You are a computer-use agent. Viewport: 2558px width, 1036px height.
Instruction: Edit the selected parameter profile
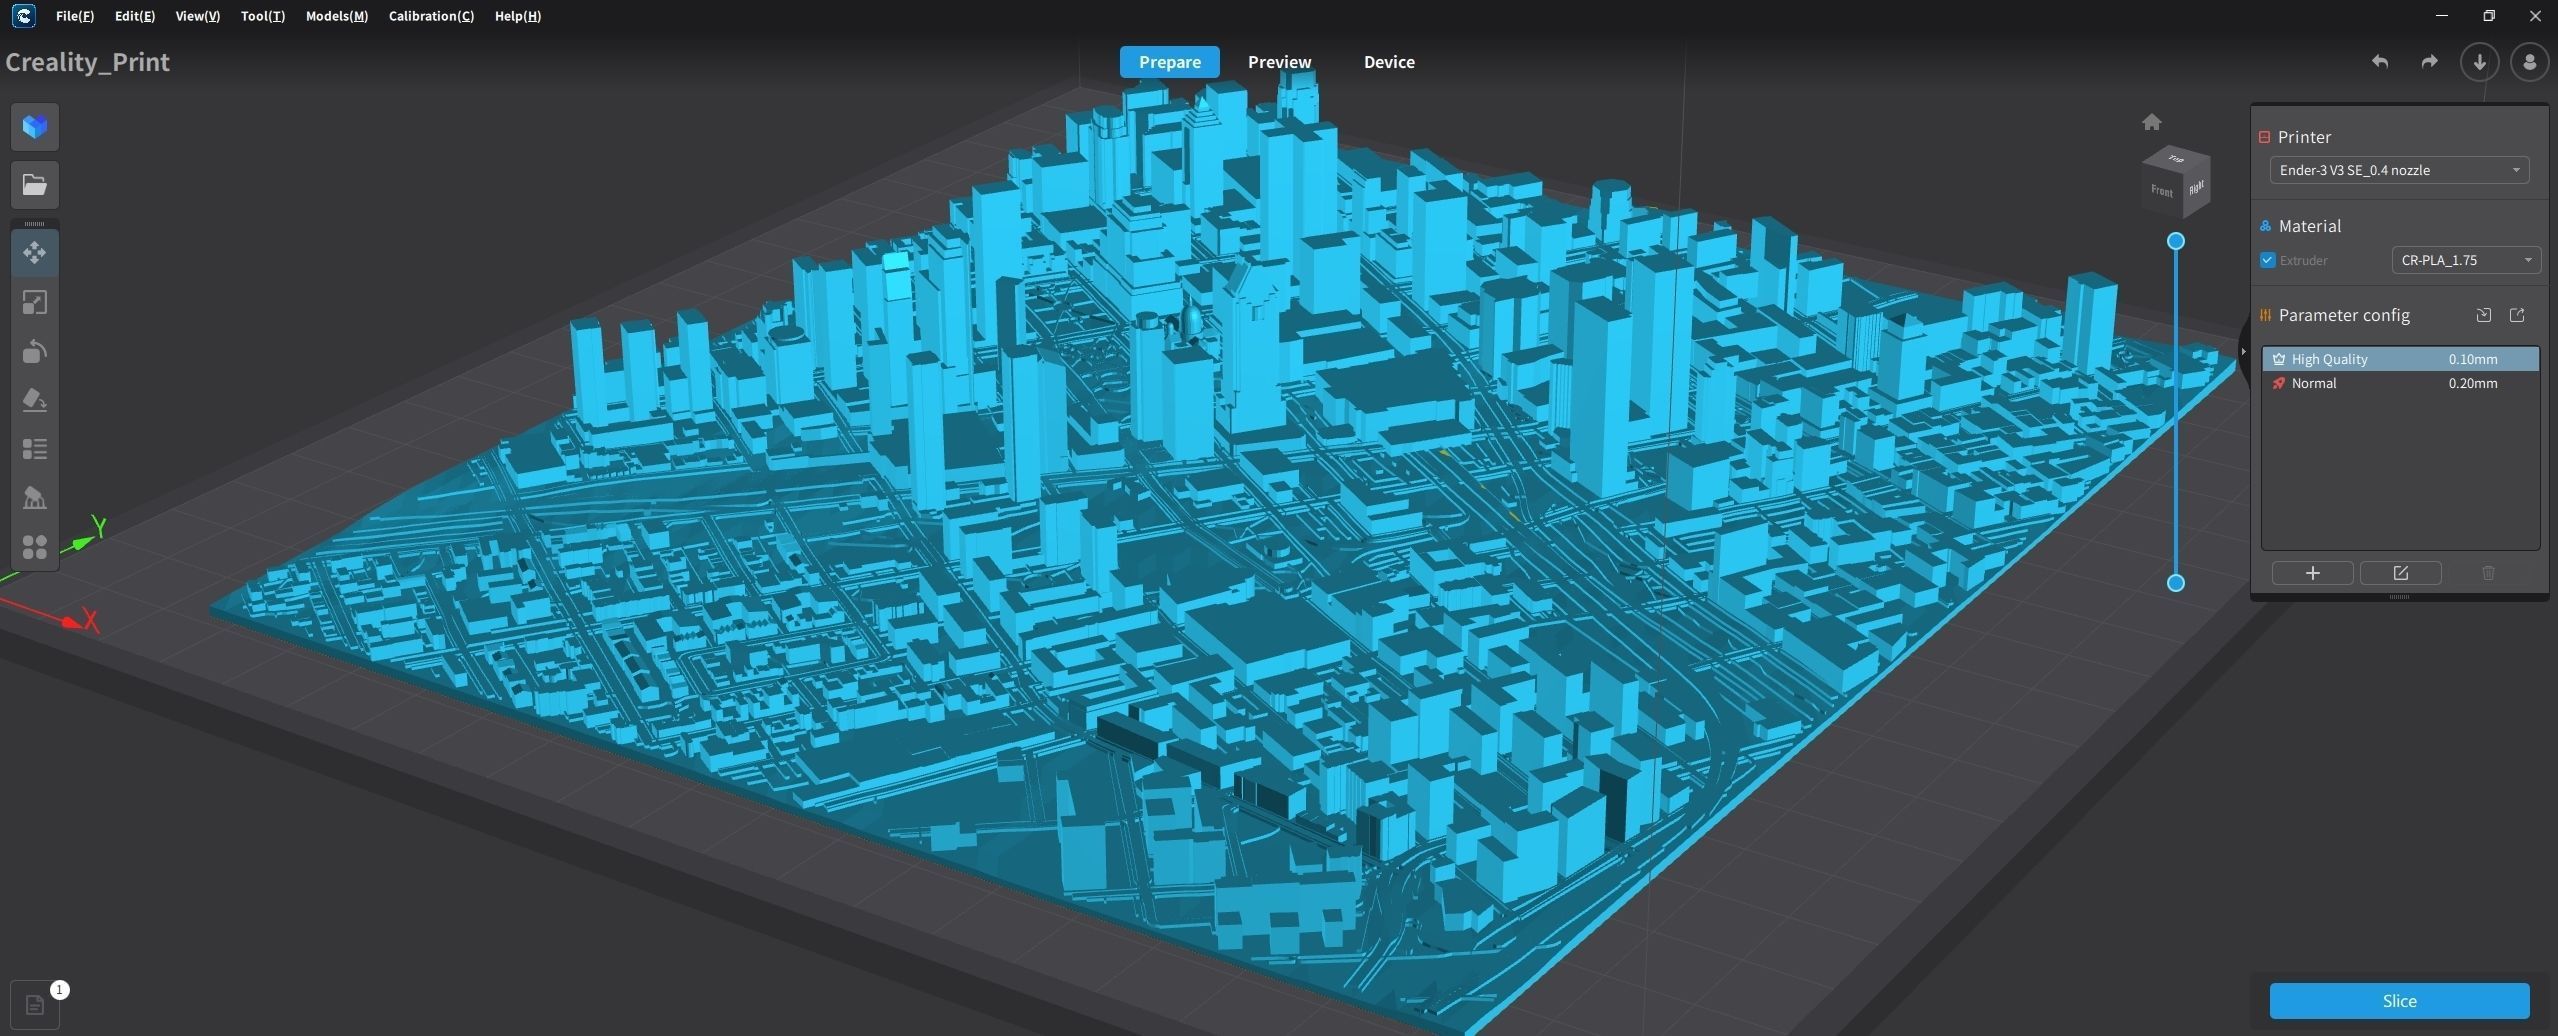2400,573
